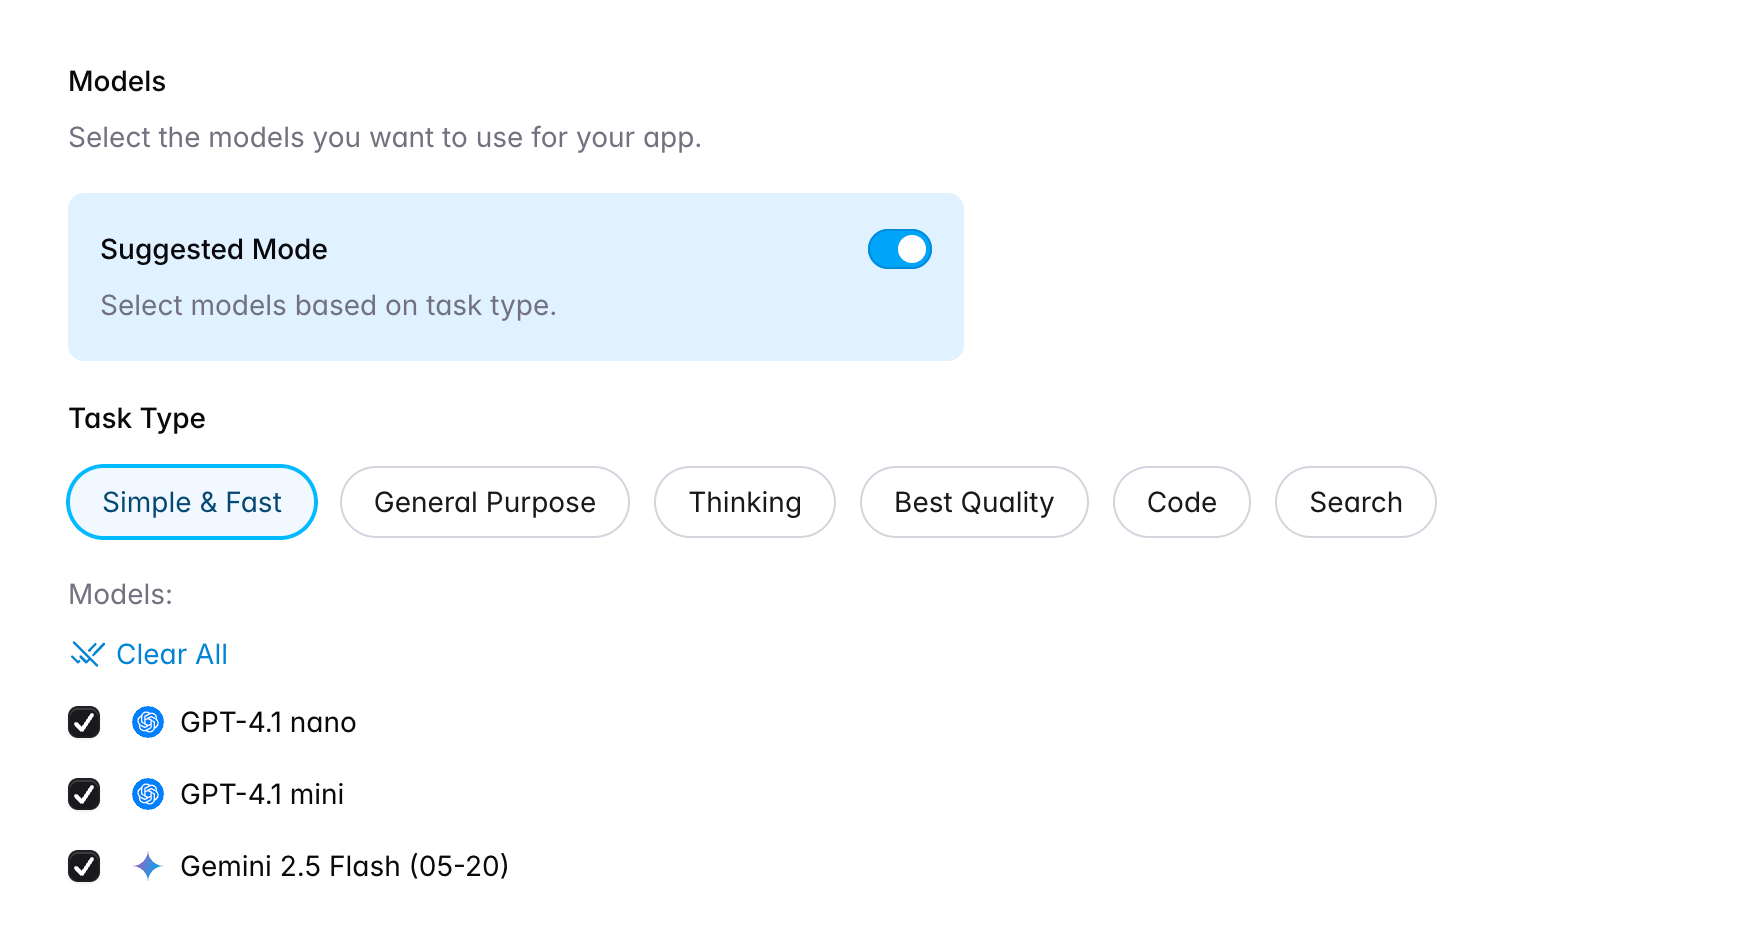Click the Clear All link
Viewport: 1758px width, 948px height.
click(x=172, y=654)
